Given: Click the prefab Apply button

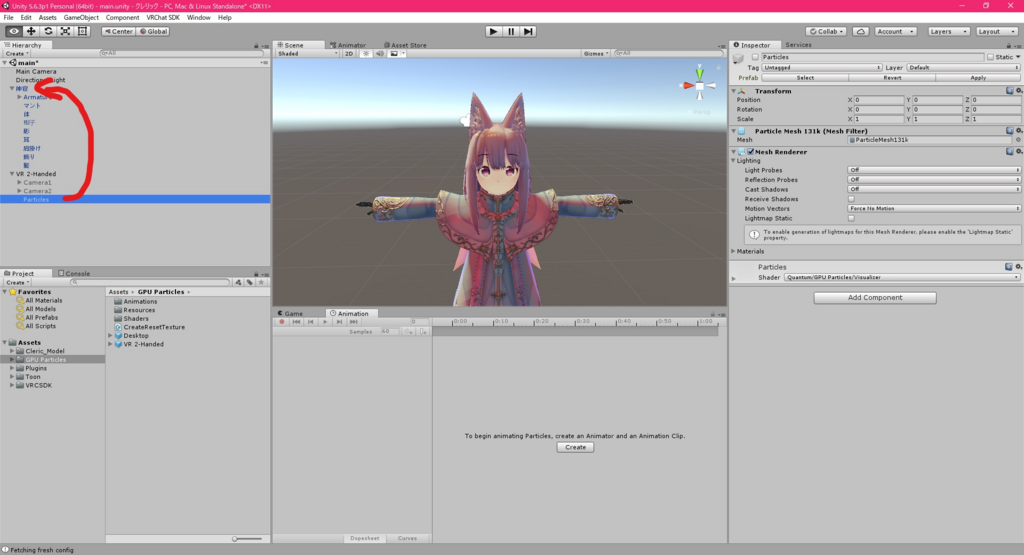Looking at the screenshot, I should [978, 78].
